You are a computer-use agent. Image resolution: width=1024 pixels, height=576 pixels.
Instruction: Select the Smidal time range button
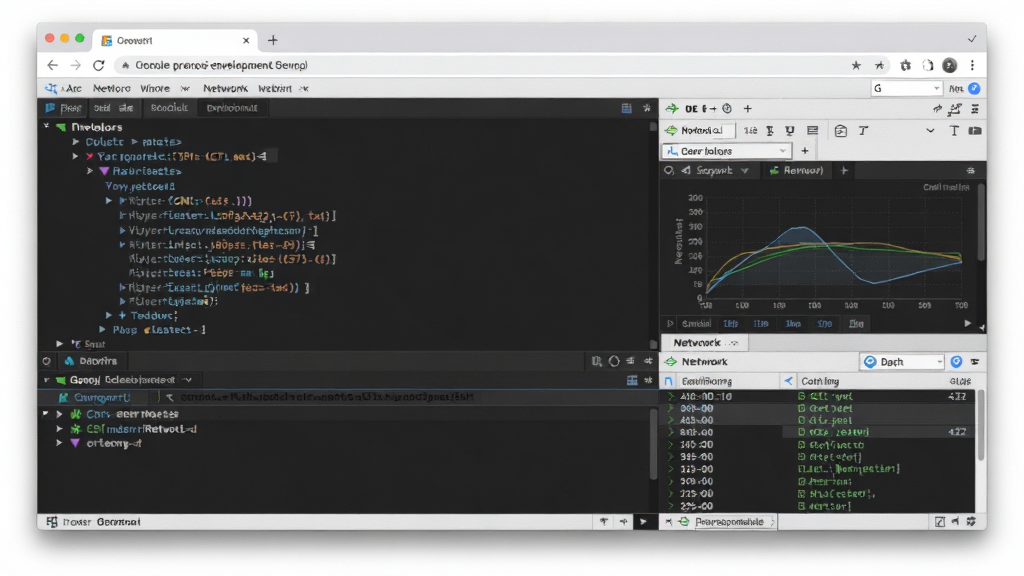(696, 324)
